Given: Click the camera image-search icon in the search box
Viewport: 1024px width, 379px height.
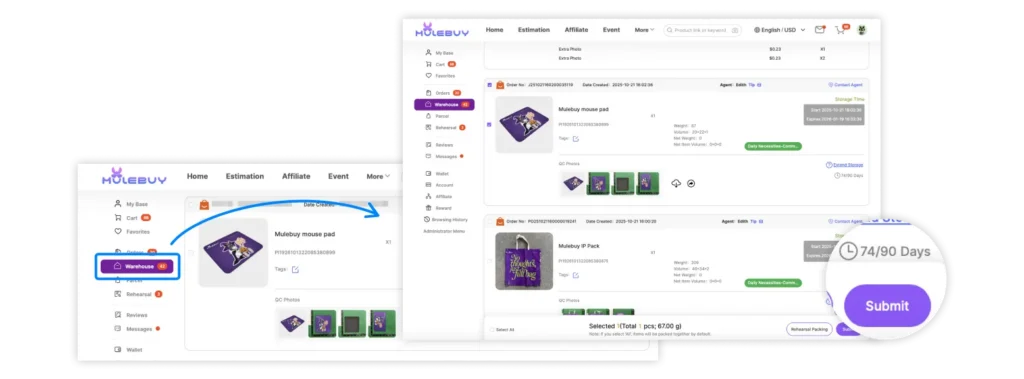Looking at the screenshot, I should 735,30.
